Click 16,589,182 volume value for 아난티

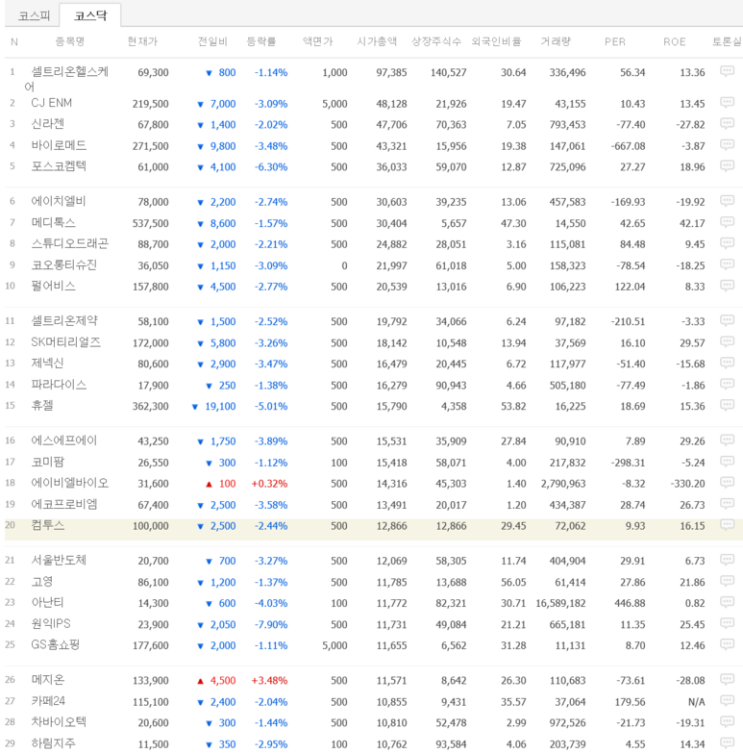tap(561, 603)
